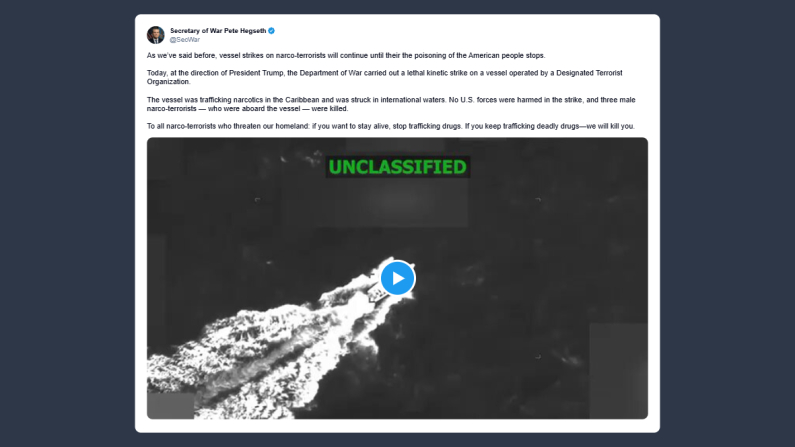
Task: Click gray block in video's lower-right corner
Action: coord(619,371)
